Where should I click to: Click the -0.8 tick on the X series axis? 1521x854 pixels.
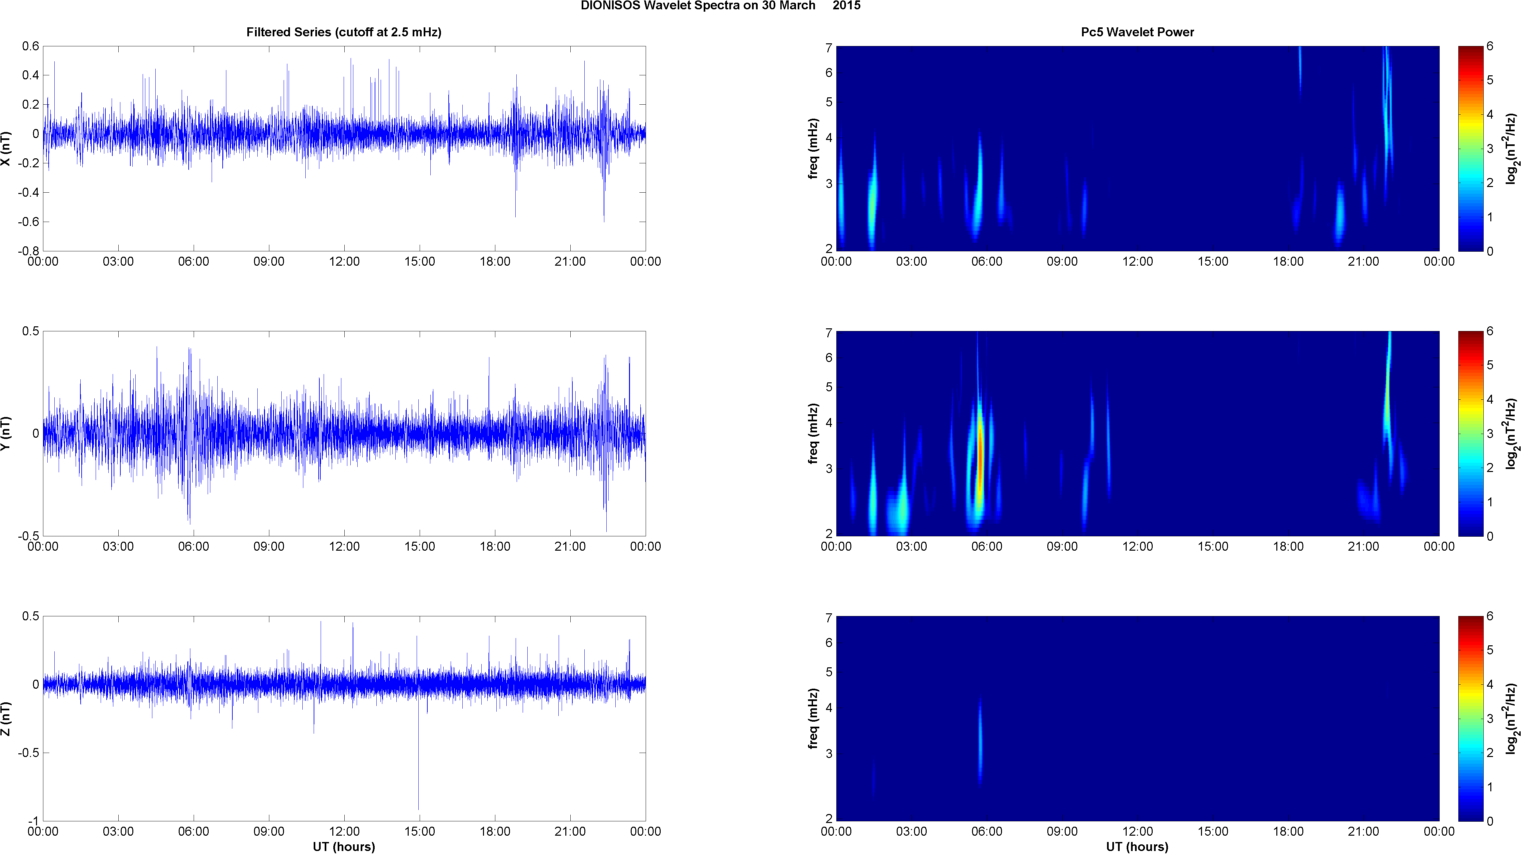click(x=28, y=251)
